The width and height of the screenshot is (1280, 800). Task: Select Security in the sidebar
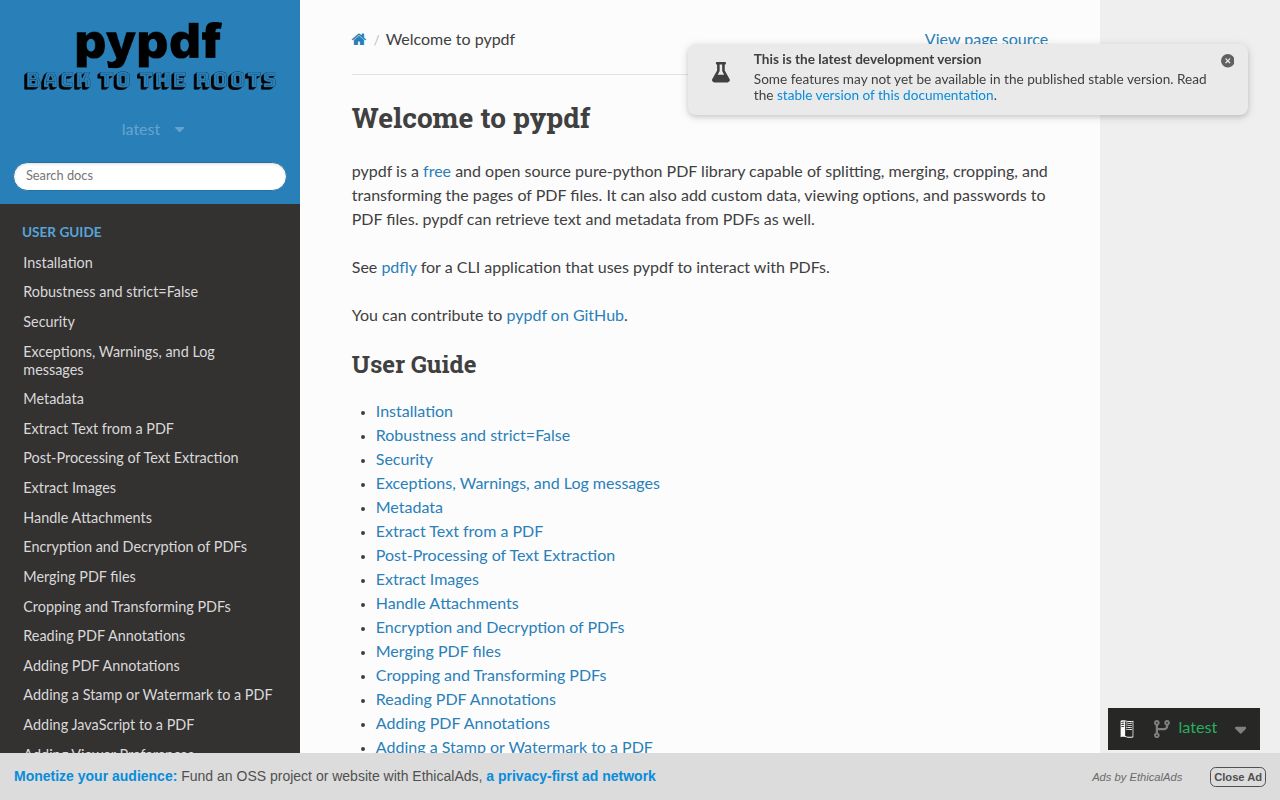(x=49, y=322)
